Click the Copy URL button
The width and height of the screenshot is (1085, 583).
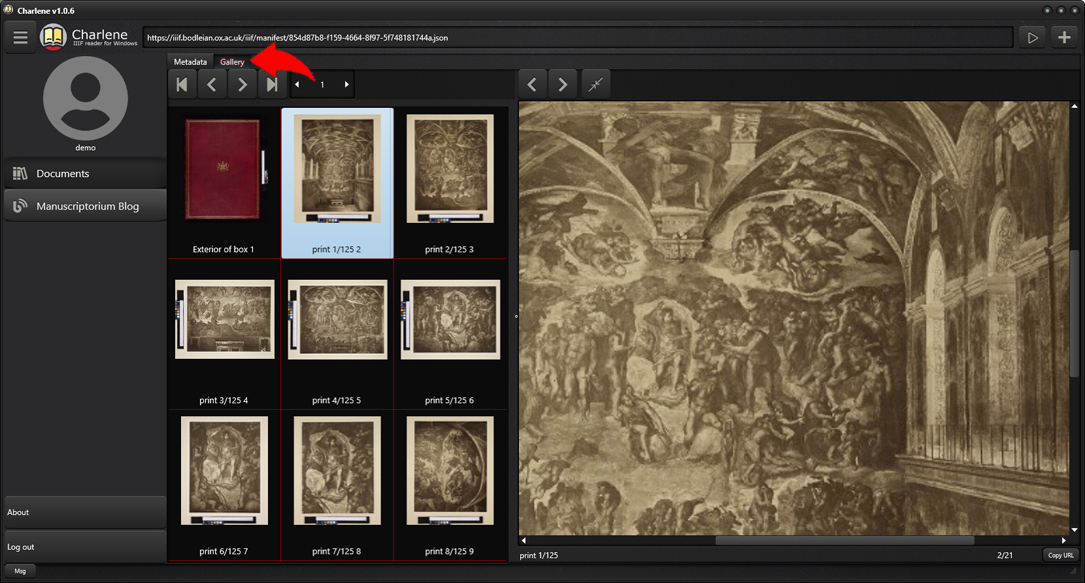pos(1060,555)
